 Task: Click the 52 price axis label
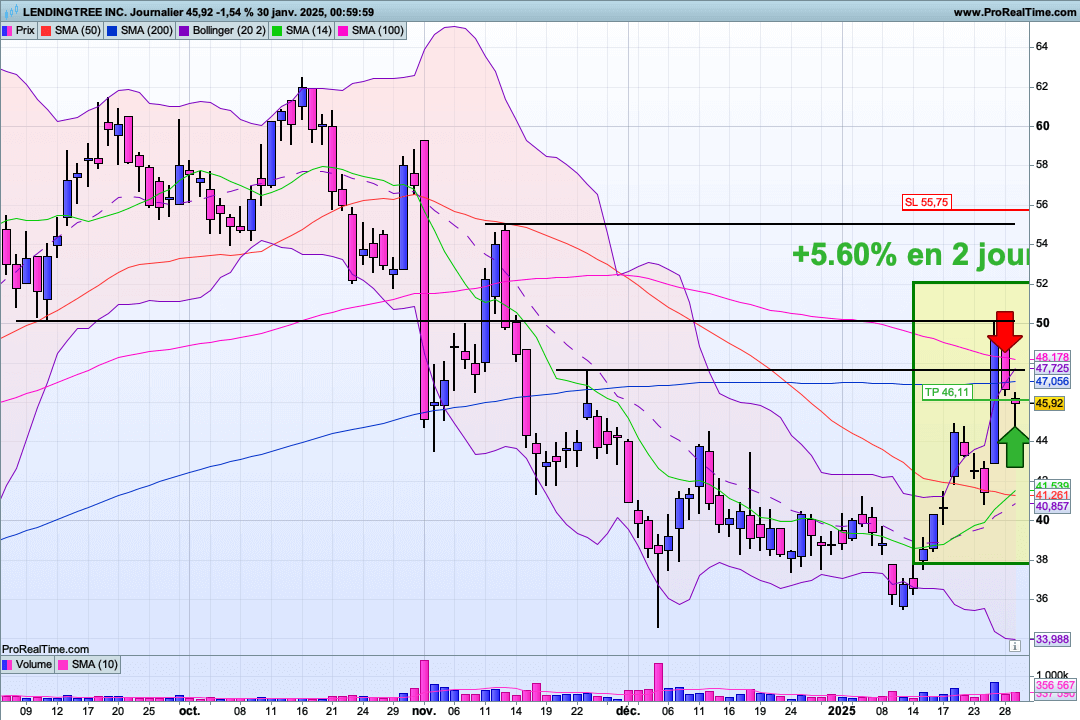click(1042, 283)
